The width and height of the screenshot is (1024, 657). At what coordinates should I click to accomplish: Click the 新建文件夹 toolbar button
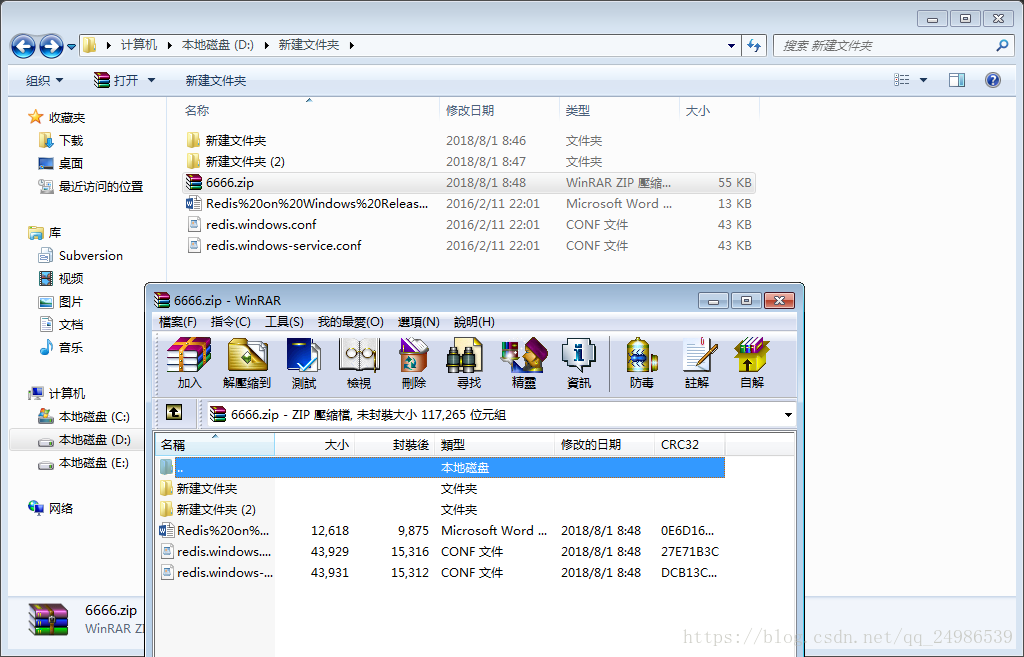coord(216,80)
